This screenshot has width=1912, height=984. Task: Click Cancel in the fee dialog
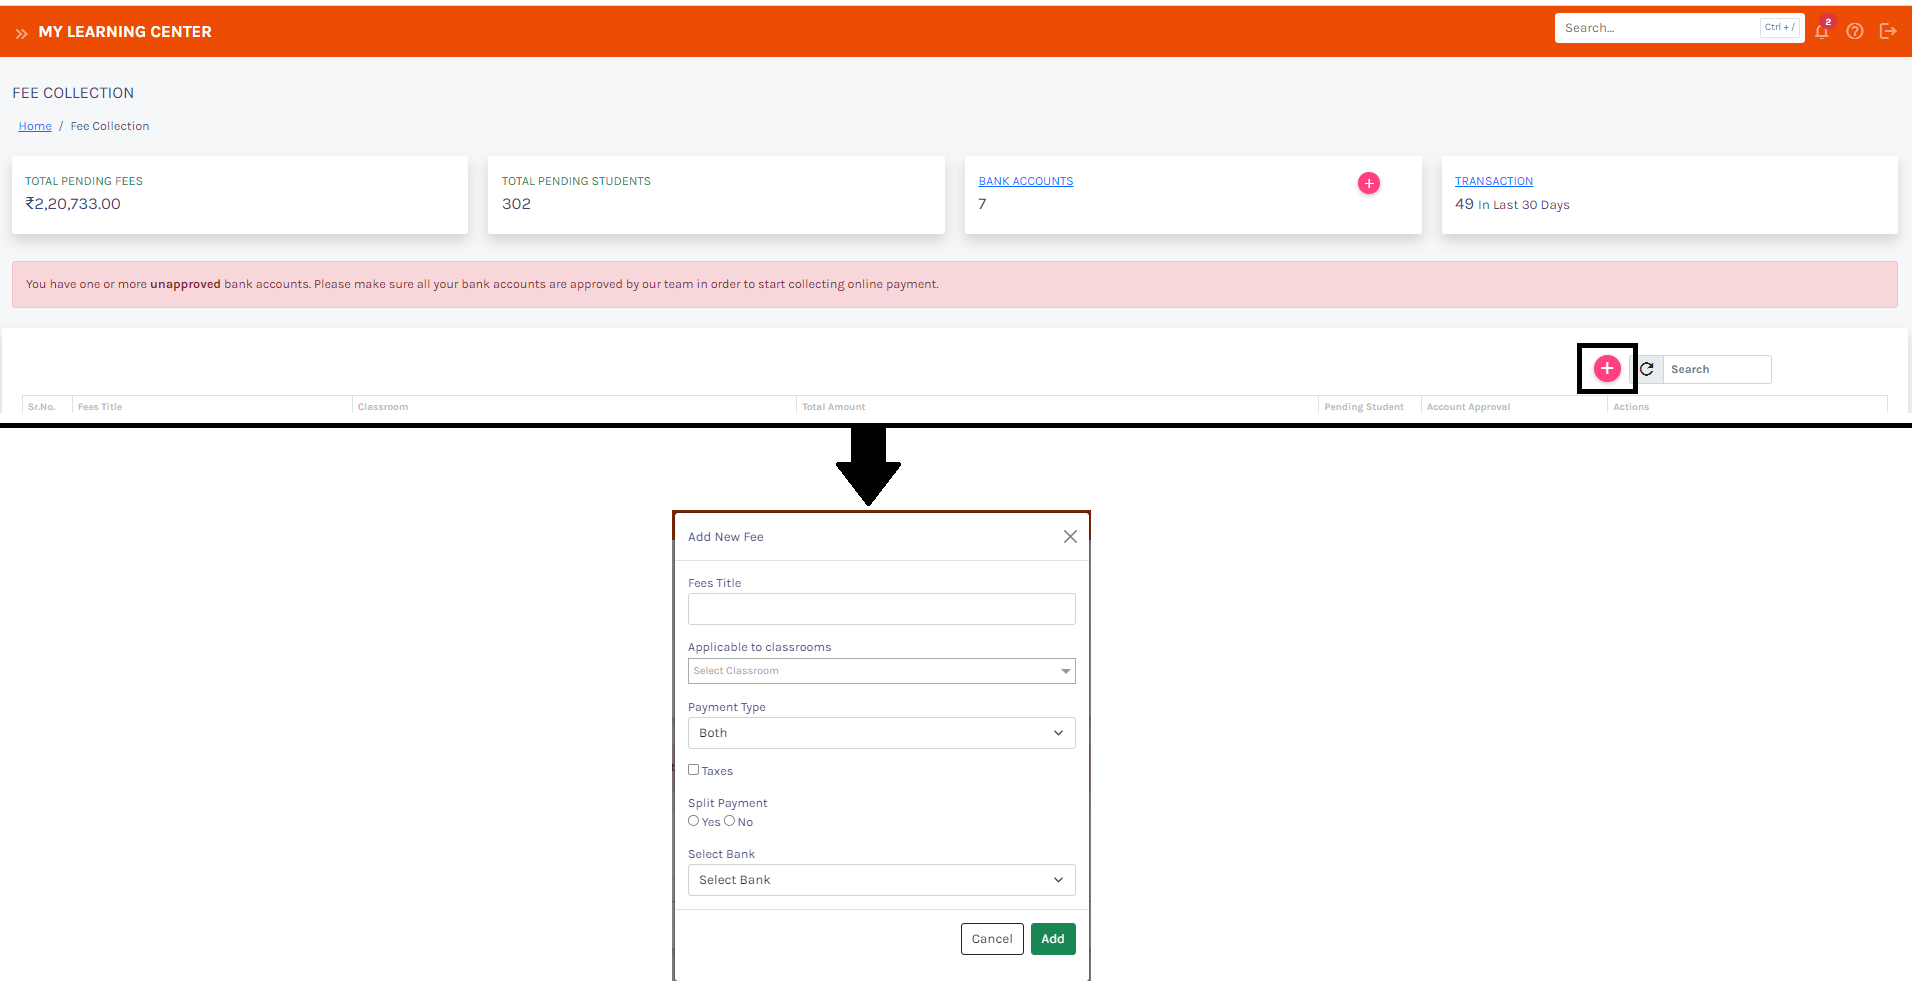991,939
